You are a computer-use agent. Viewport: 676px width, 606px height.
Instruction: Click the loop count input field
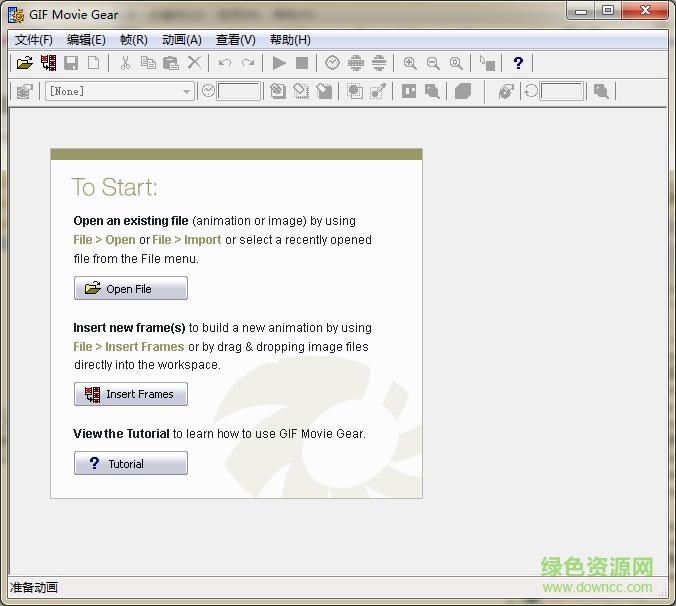pos(561,91)
